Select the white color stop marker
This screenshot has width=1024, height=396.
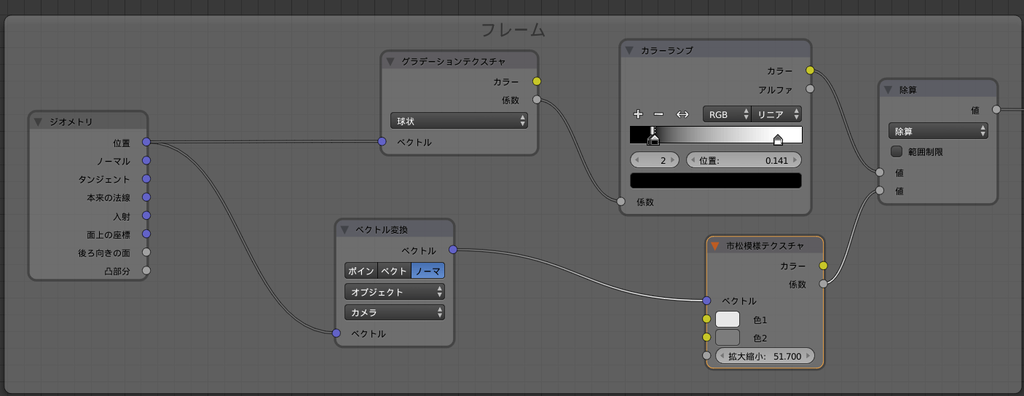tap(778, 139)
